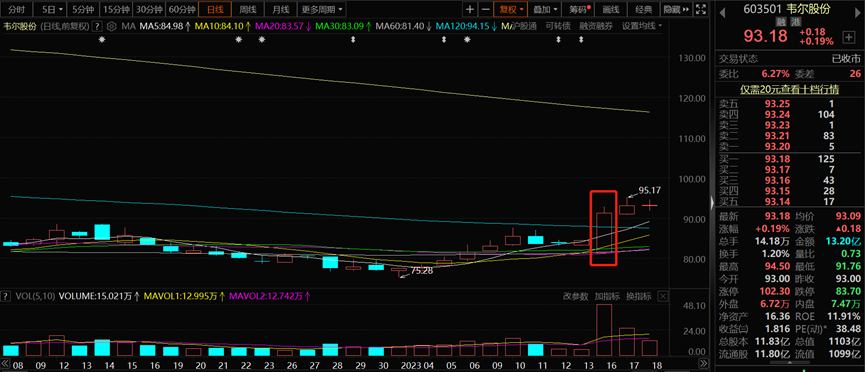Click the arrow event marker above date 12

[558, 40]
